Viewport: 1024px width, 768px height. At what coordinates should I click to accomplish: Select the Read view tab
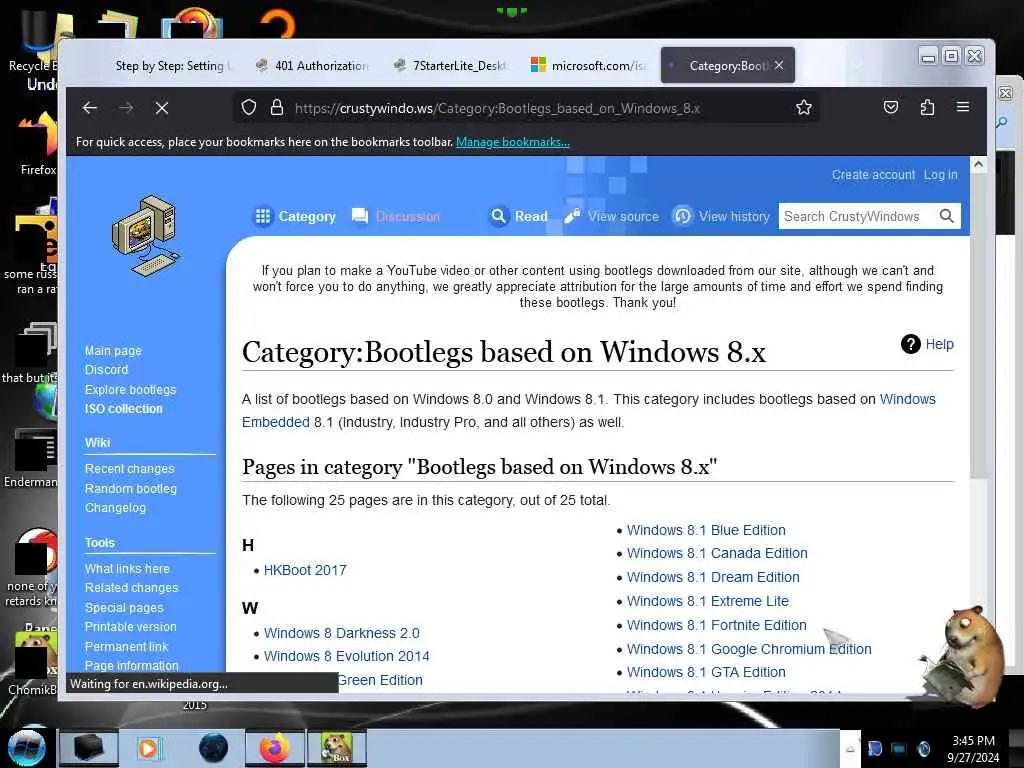(x=519, y=216)
